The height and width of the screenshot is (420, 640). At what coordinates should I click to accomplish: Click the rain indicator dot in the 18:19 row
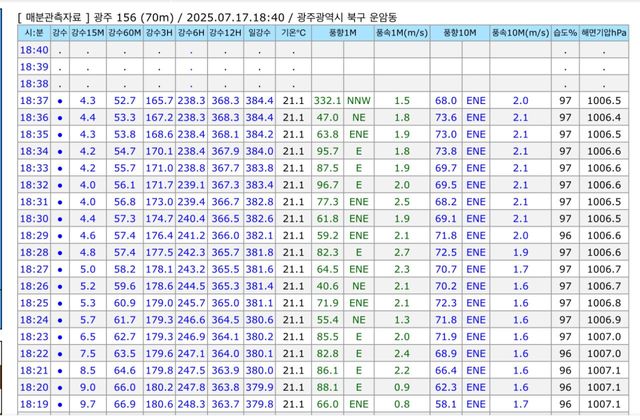click(x=60, y=405)
